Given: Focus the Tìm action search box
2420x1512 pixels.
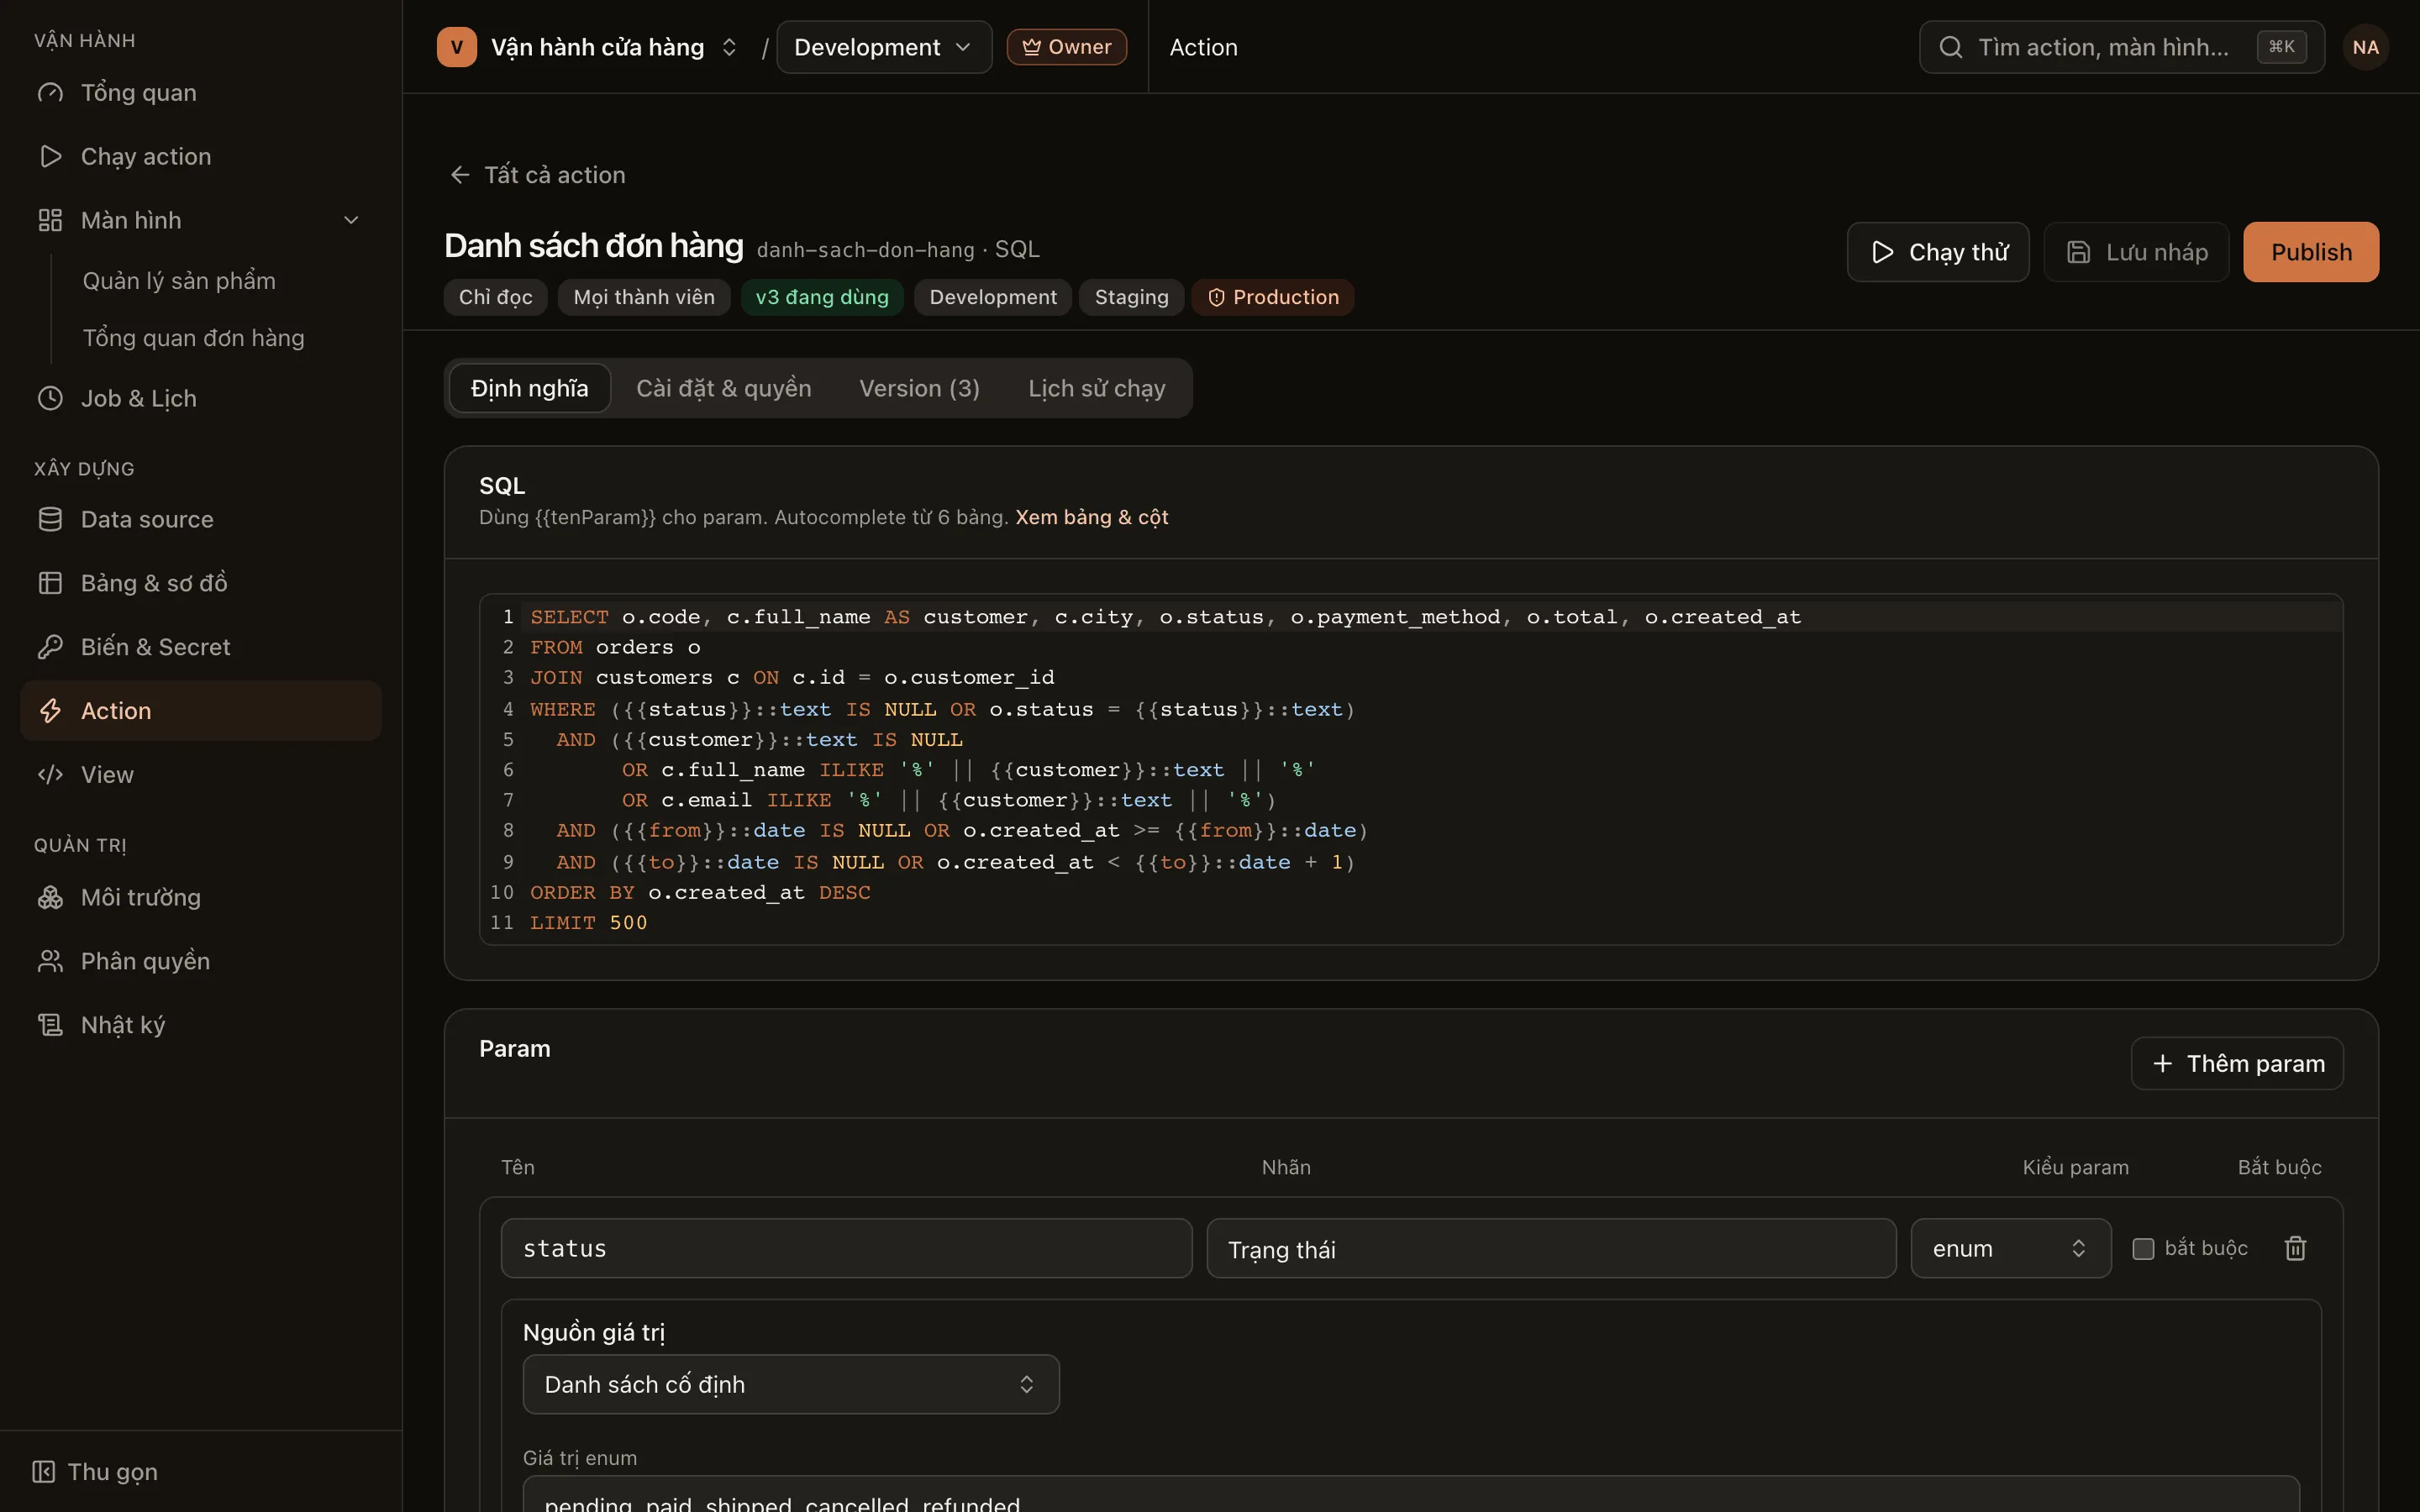Looking at the screenshot, I should point(2121,47).
